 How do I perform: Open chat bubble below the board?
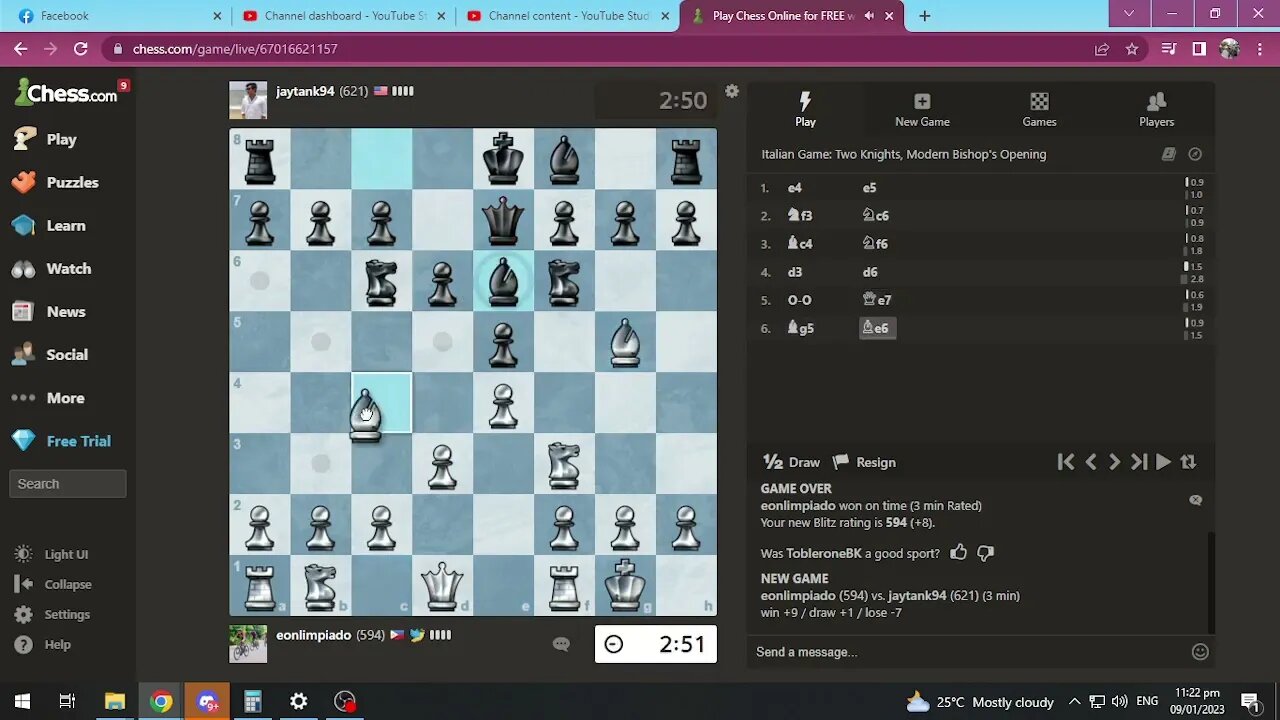pos(561,644)
